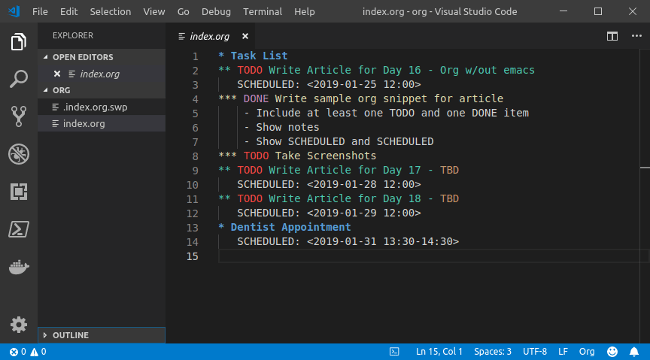Click the feedback smiley in status bar
This screenshot has height=360, width=650.
click(612, 352)
